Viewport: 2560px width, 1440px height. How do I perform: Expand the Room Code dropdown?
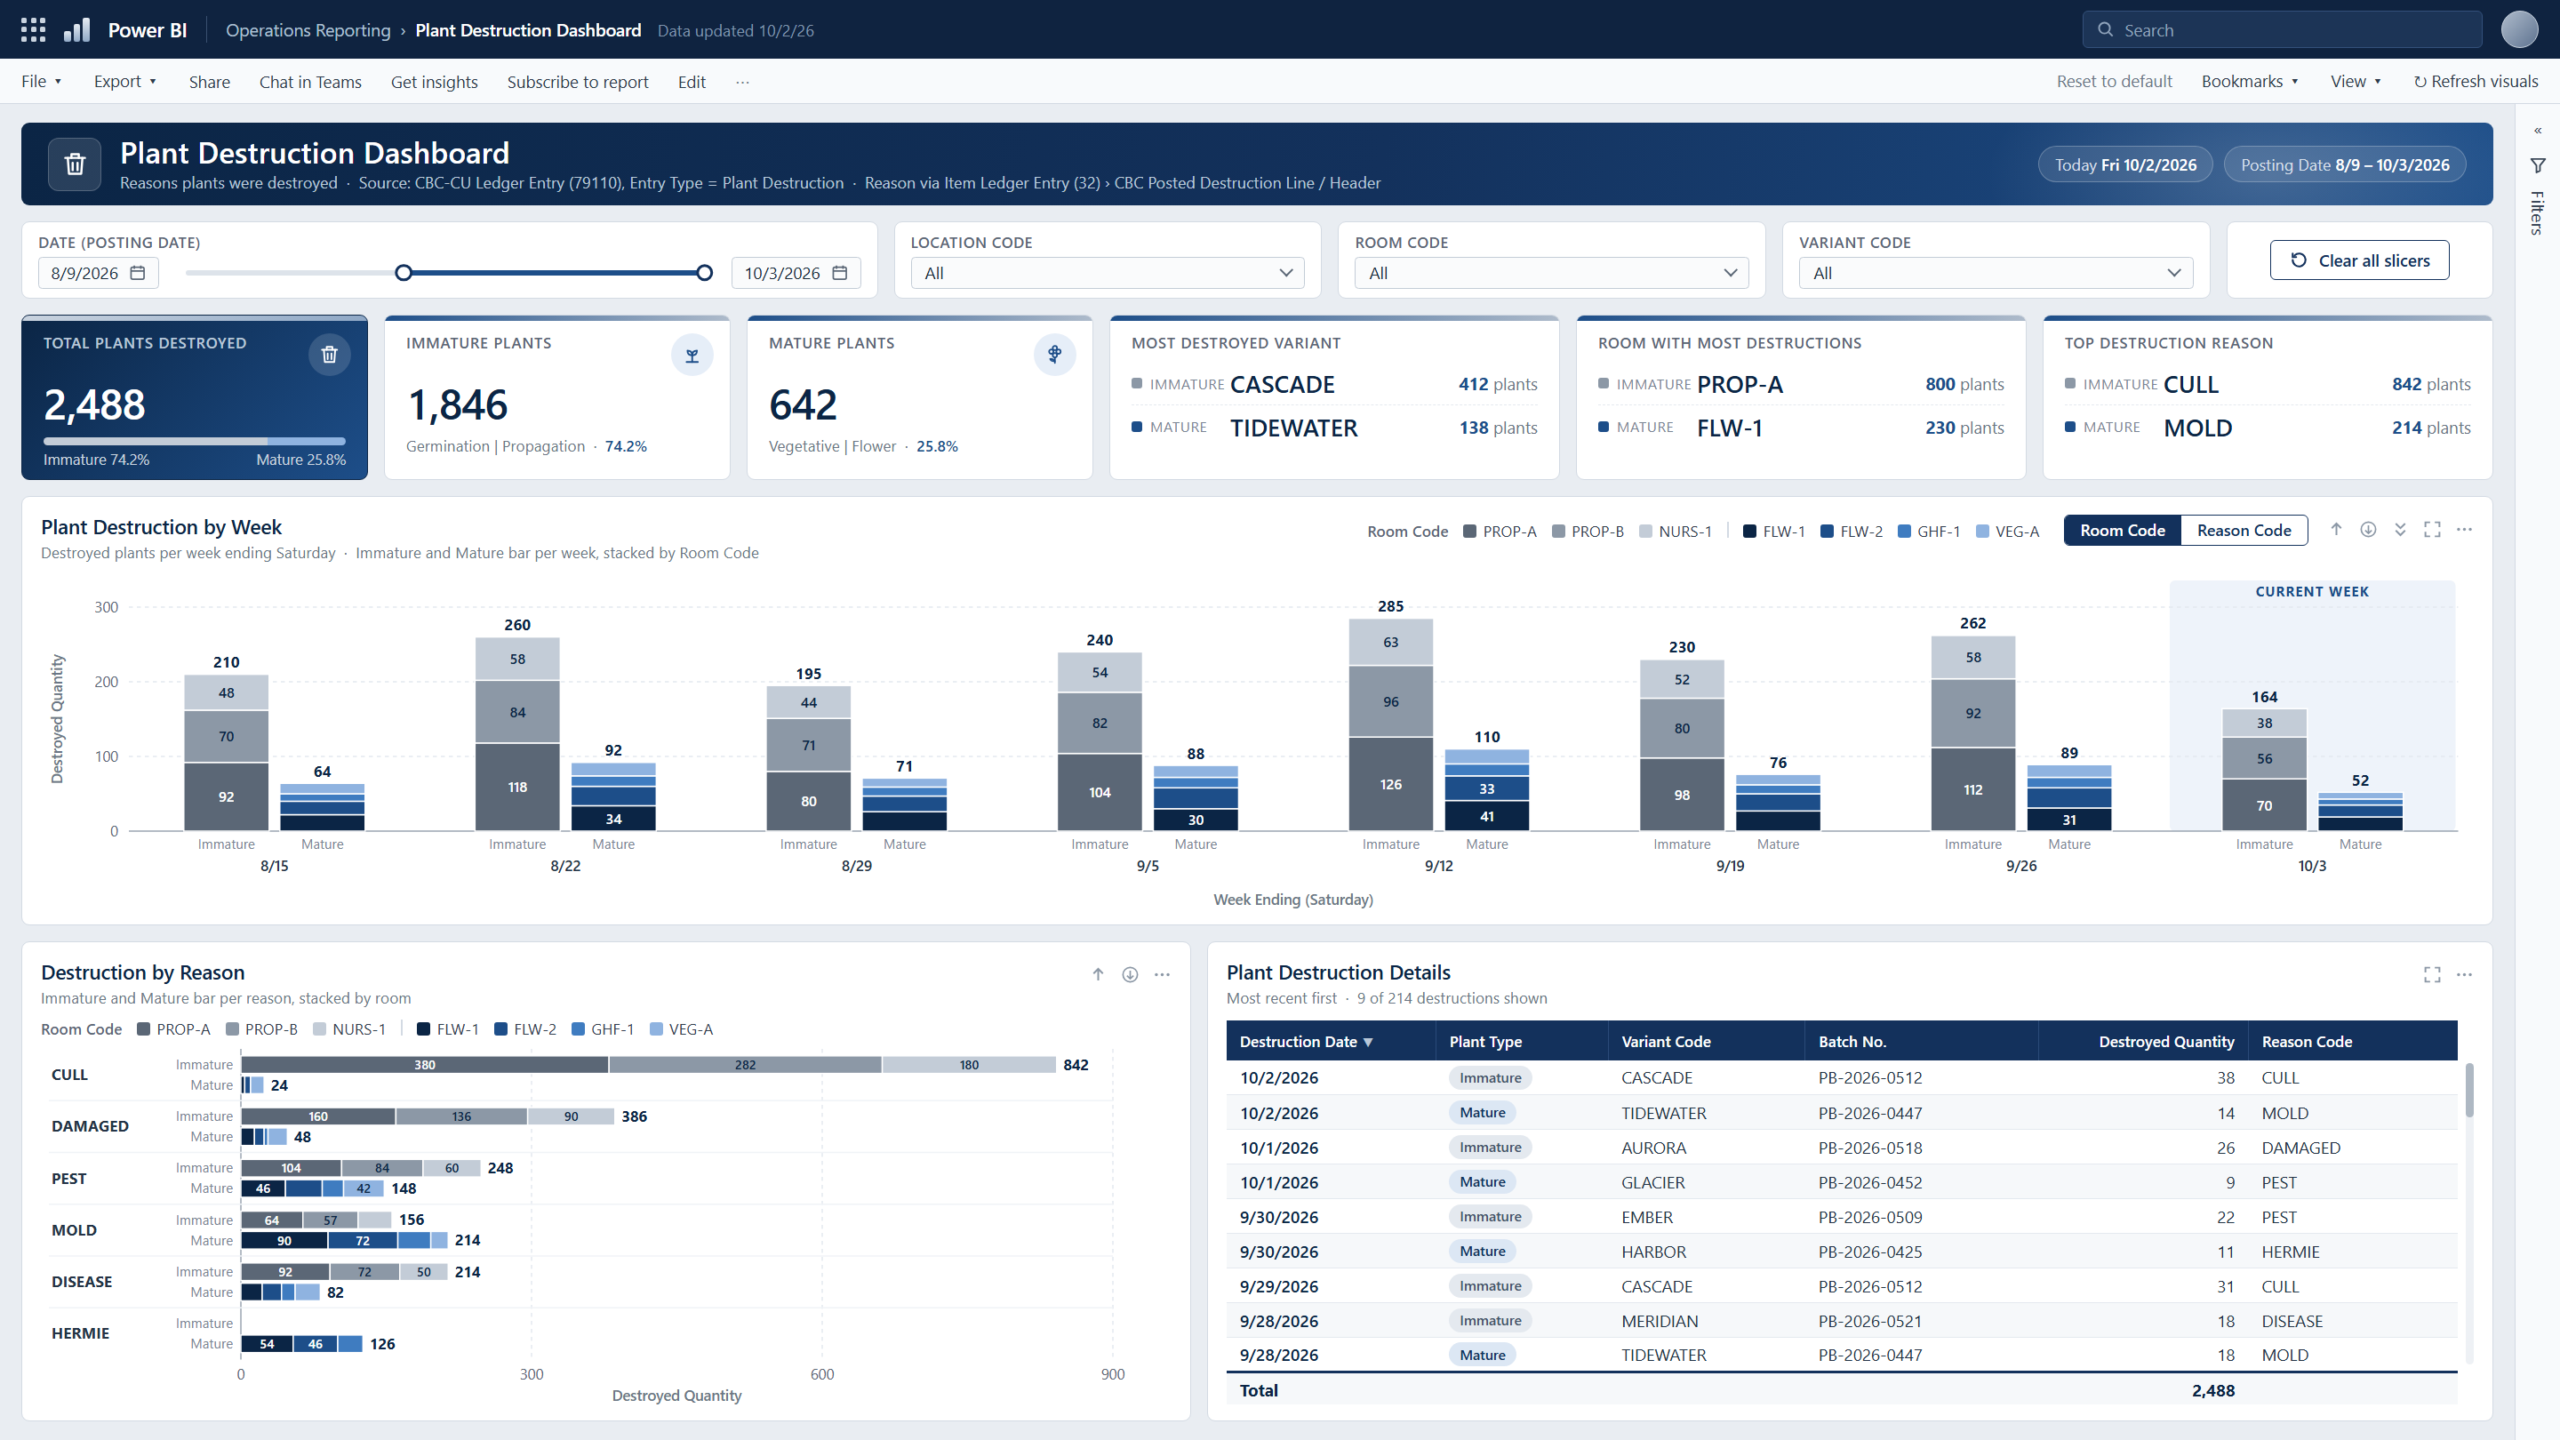[x=1551, y=273]
